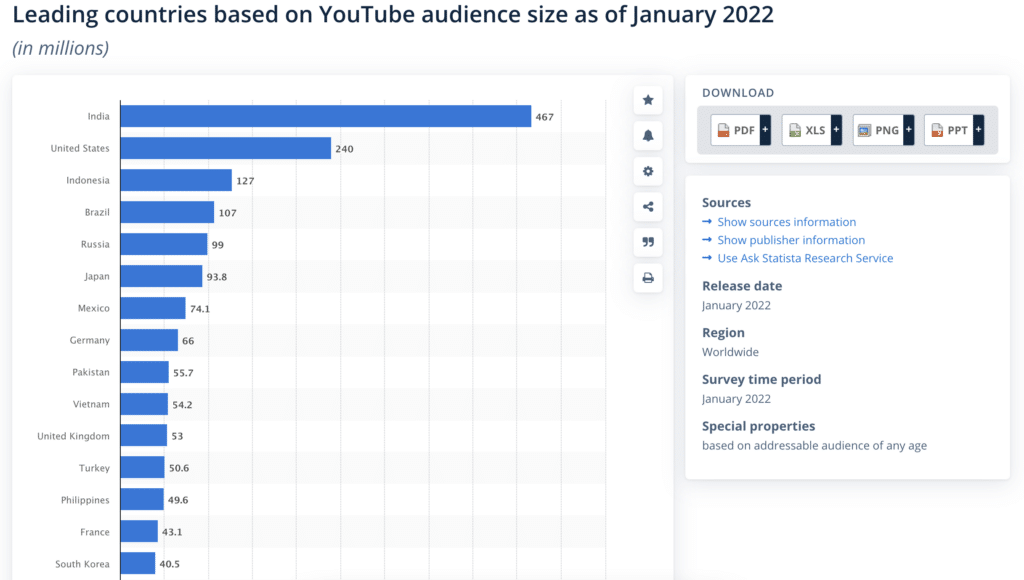Click the value label 240
This screenshot has height=580, width=1024.
pyautogui.click(x=344, y=149)
